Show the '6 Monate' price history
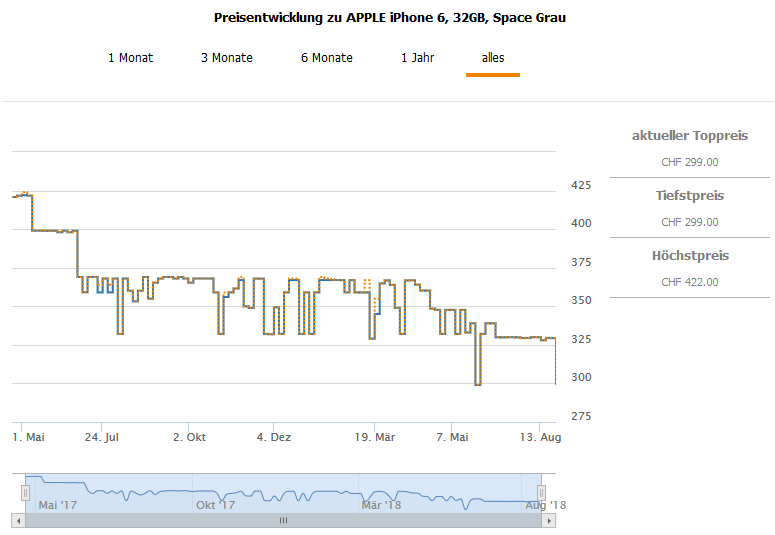775x535 pixels. (x=326, y=58)
